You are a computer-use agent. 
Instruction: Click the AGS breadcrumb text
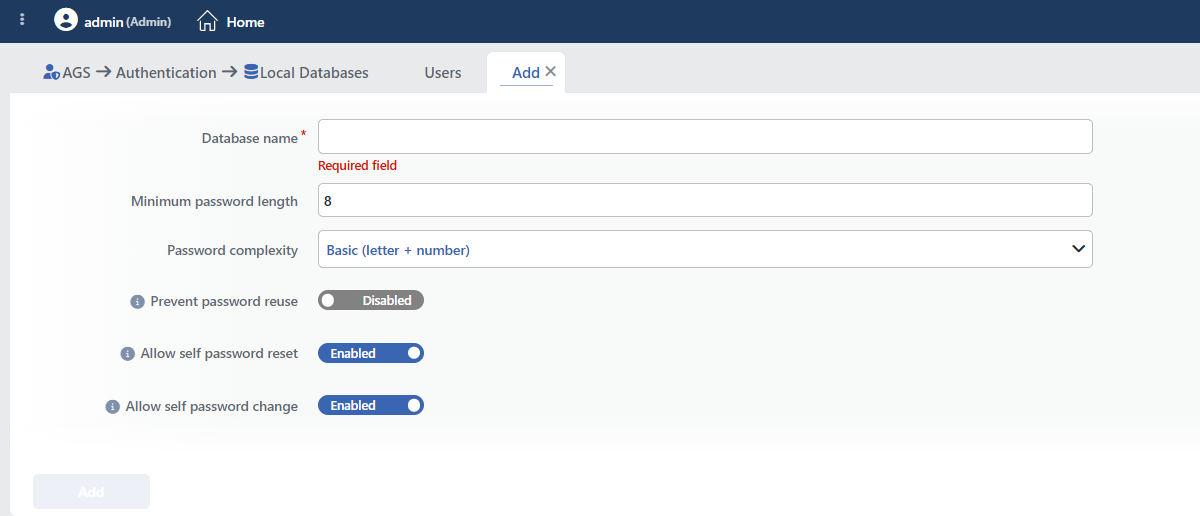click(x=76, y=73)
